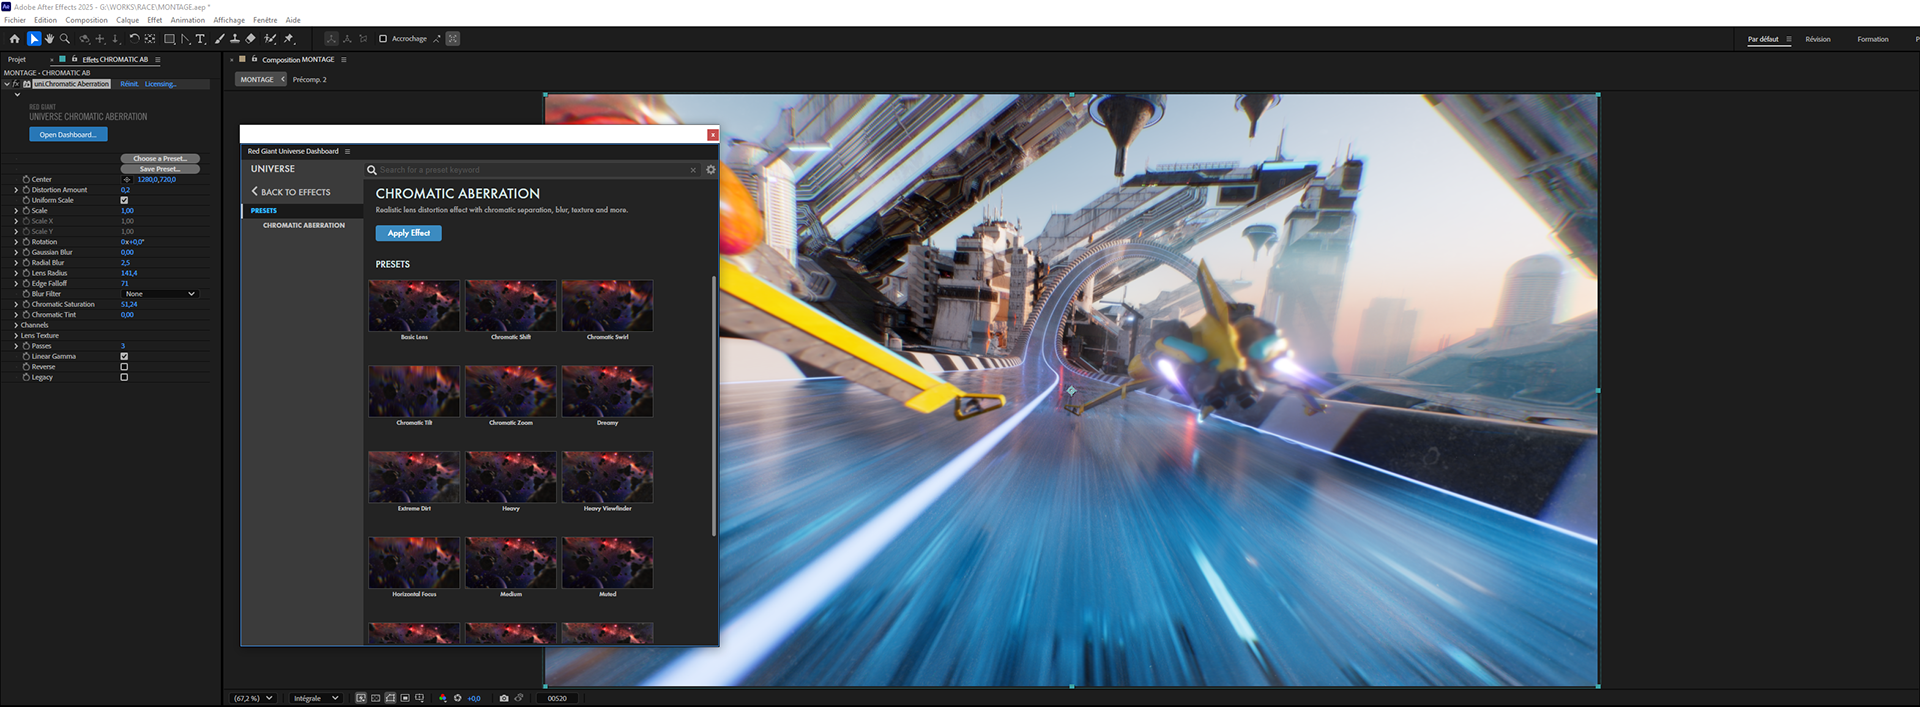Toggle the Accrochage snapping checkbox
Image resolution: width=1920 pixels, height=707 pixels.
click(x=383, y=39)
